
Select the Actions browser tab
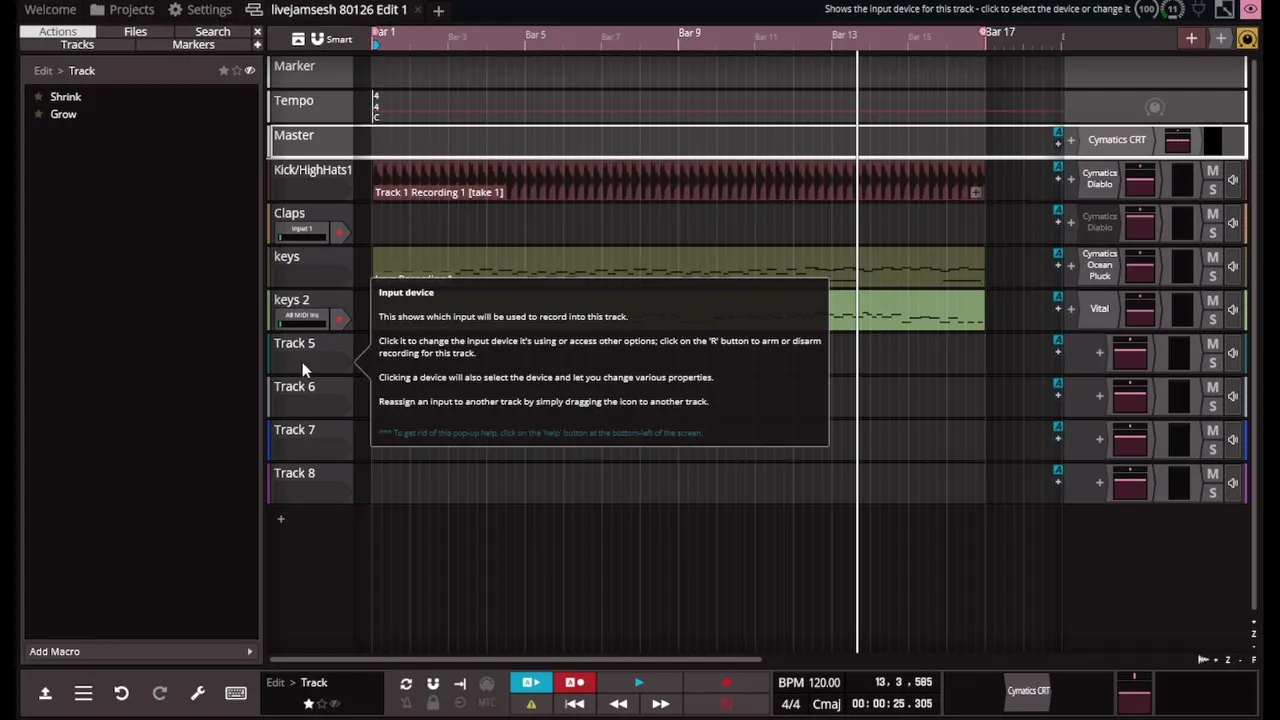[x=58, y=31]
